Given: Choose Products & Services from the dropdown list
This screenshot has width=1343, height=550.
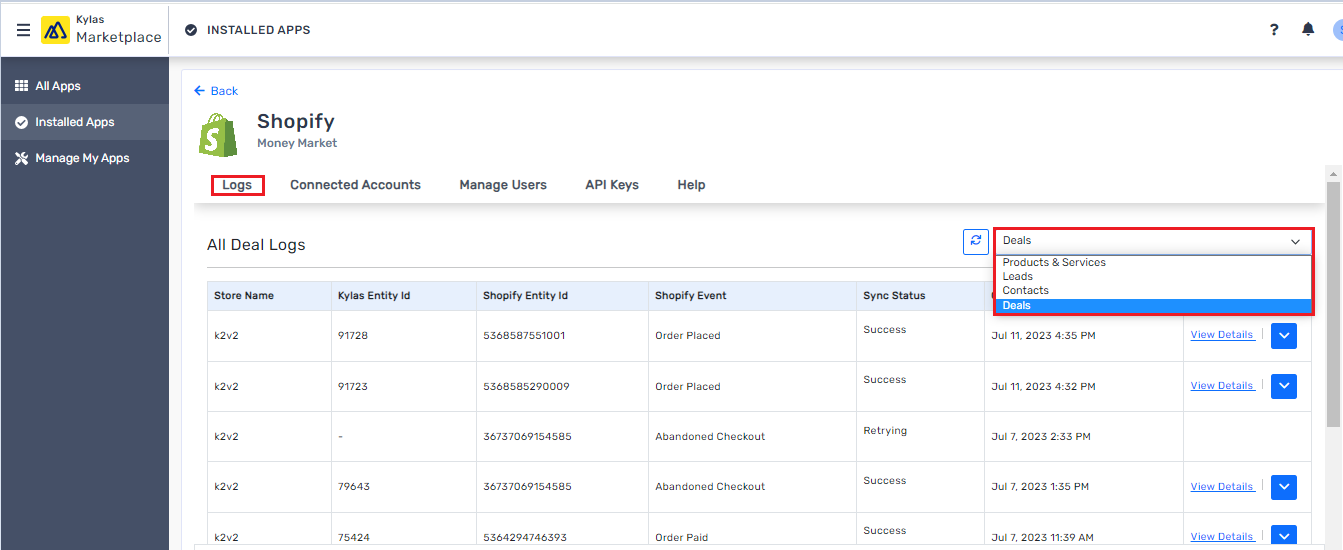Looking at the screenshot, I should pos(1054,262).
